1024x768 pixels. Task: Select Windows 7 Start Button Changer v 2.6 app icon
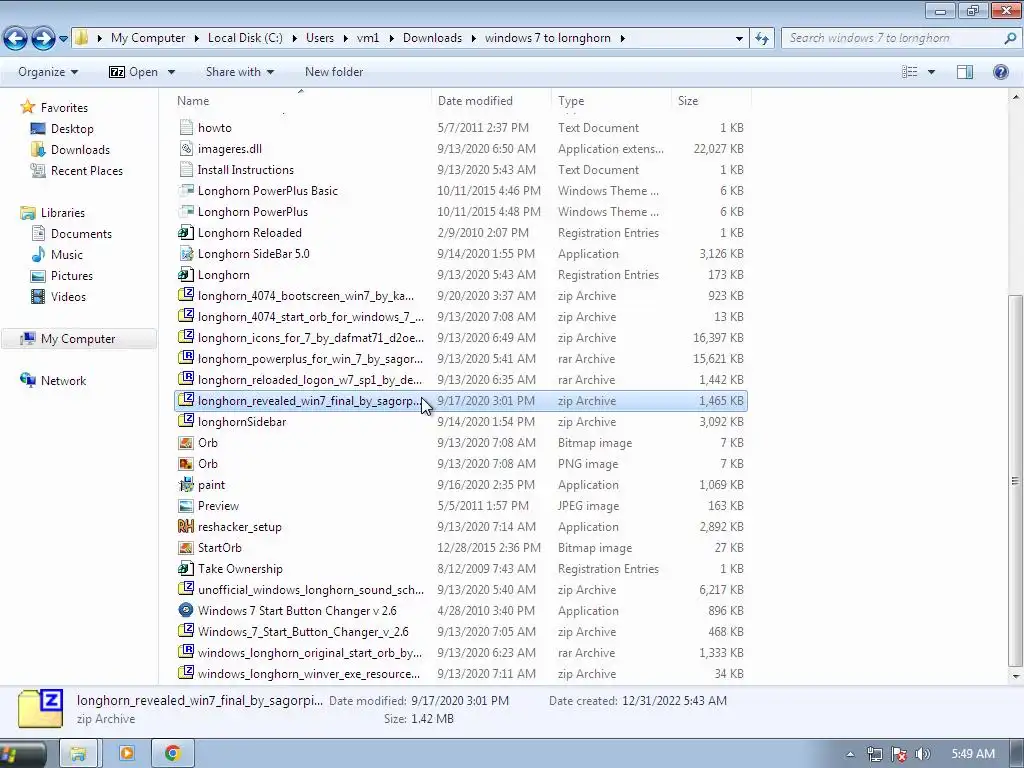coord(186,610)
